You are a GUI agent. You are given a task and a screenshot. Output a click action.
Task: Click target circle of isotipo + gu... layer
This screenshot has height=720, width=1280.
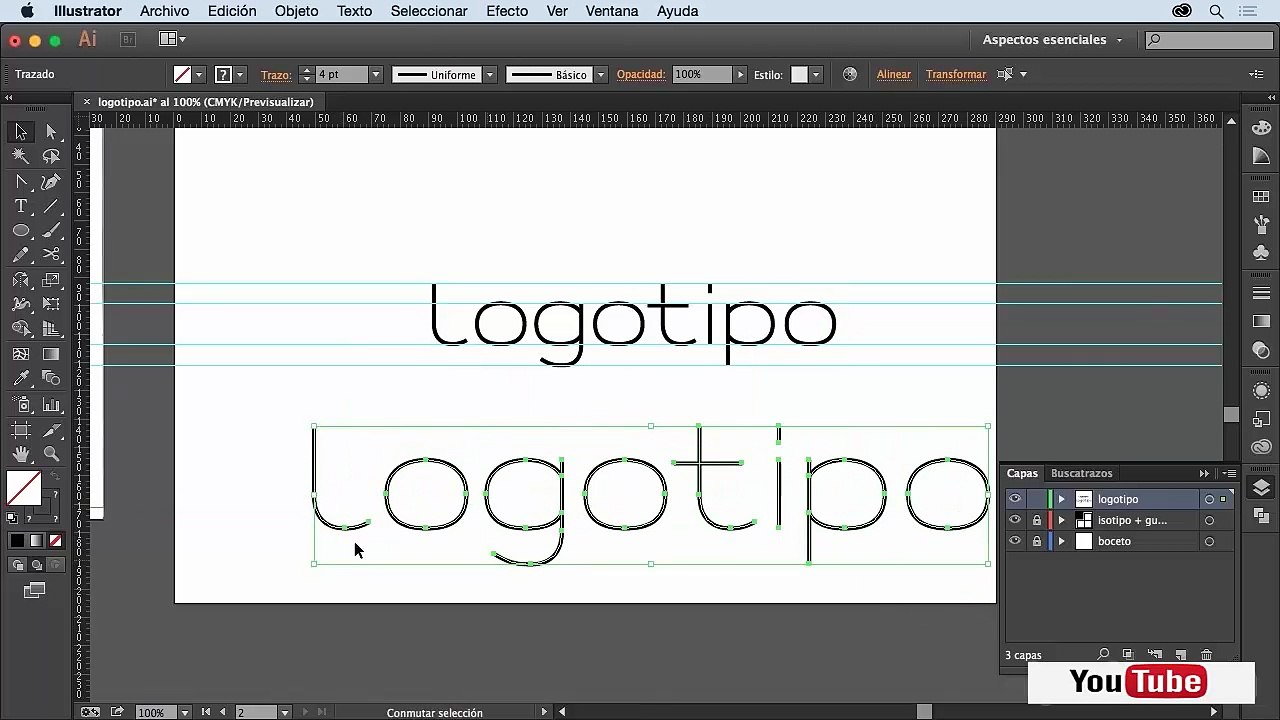(1209, 520)
